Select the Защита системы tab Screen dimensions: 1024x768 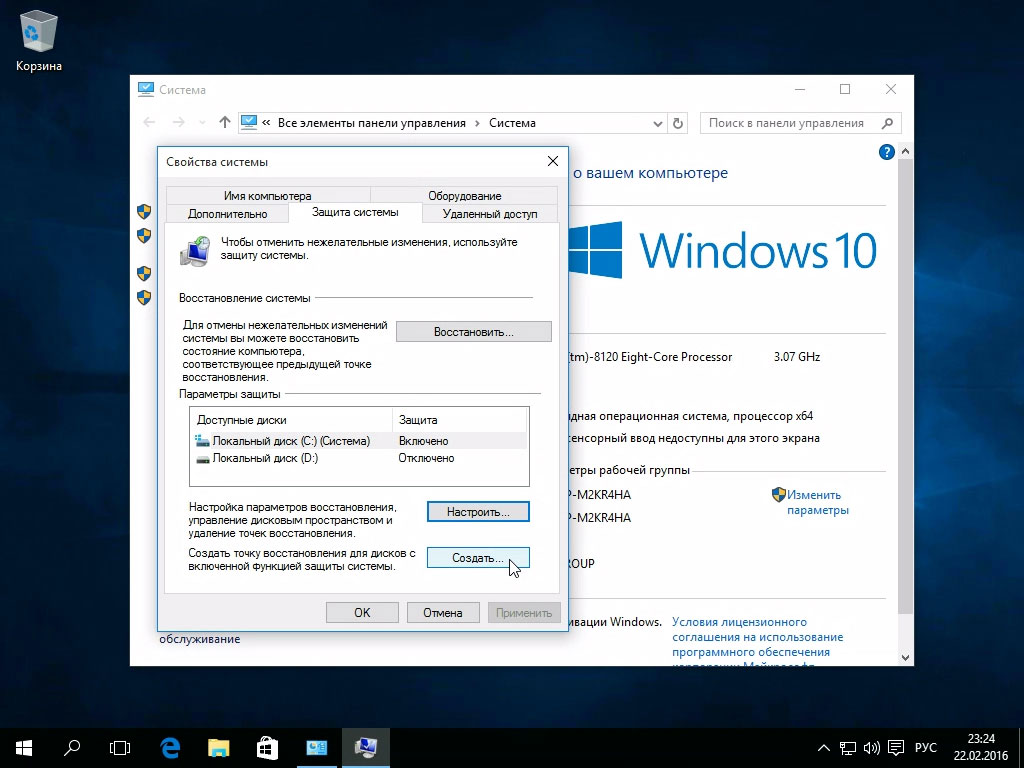(355, 212)
